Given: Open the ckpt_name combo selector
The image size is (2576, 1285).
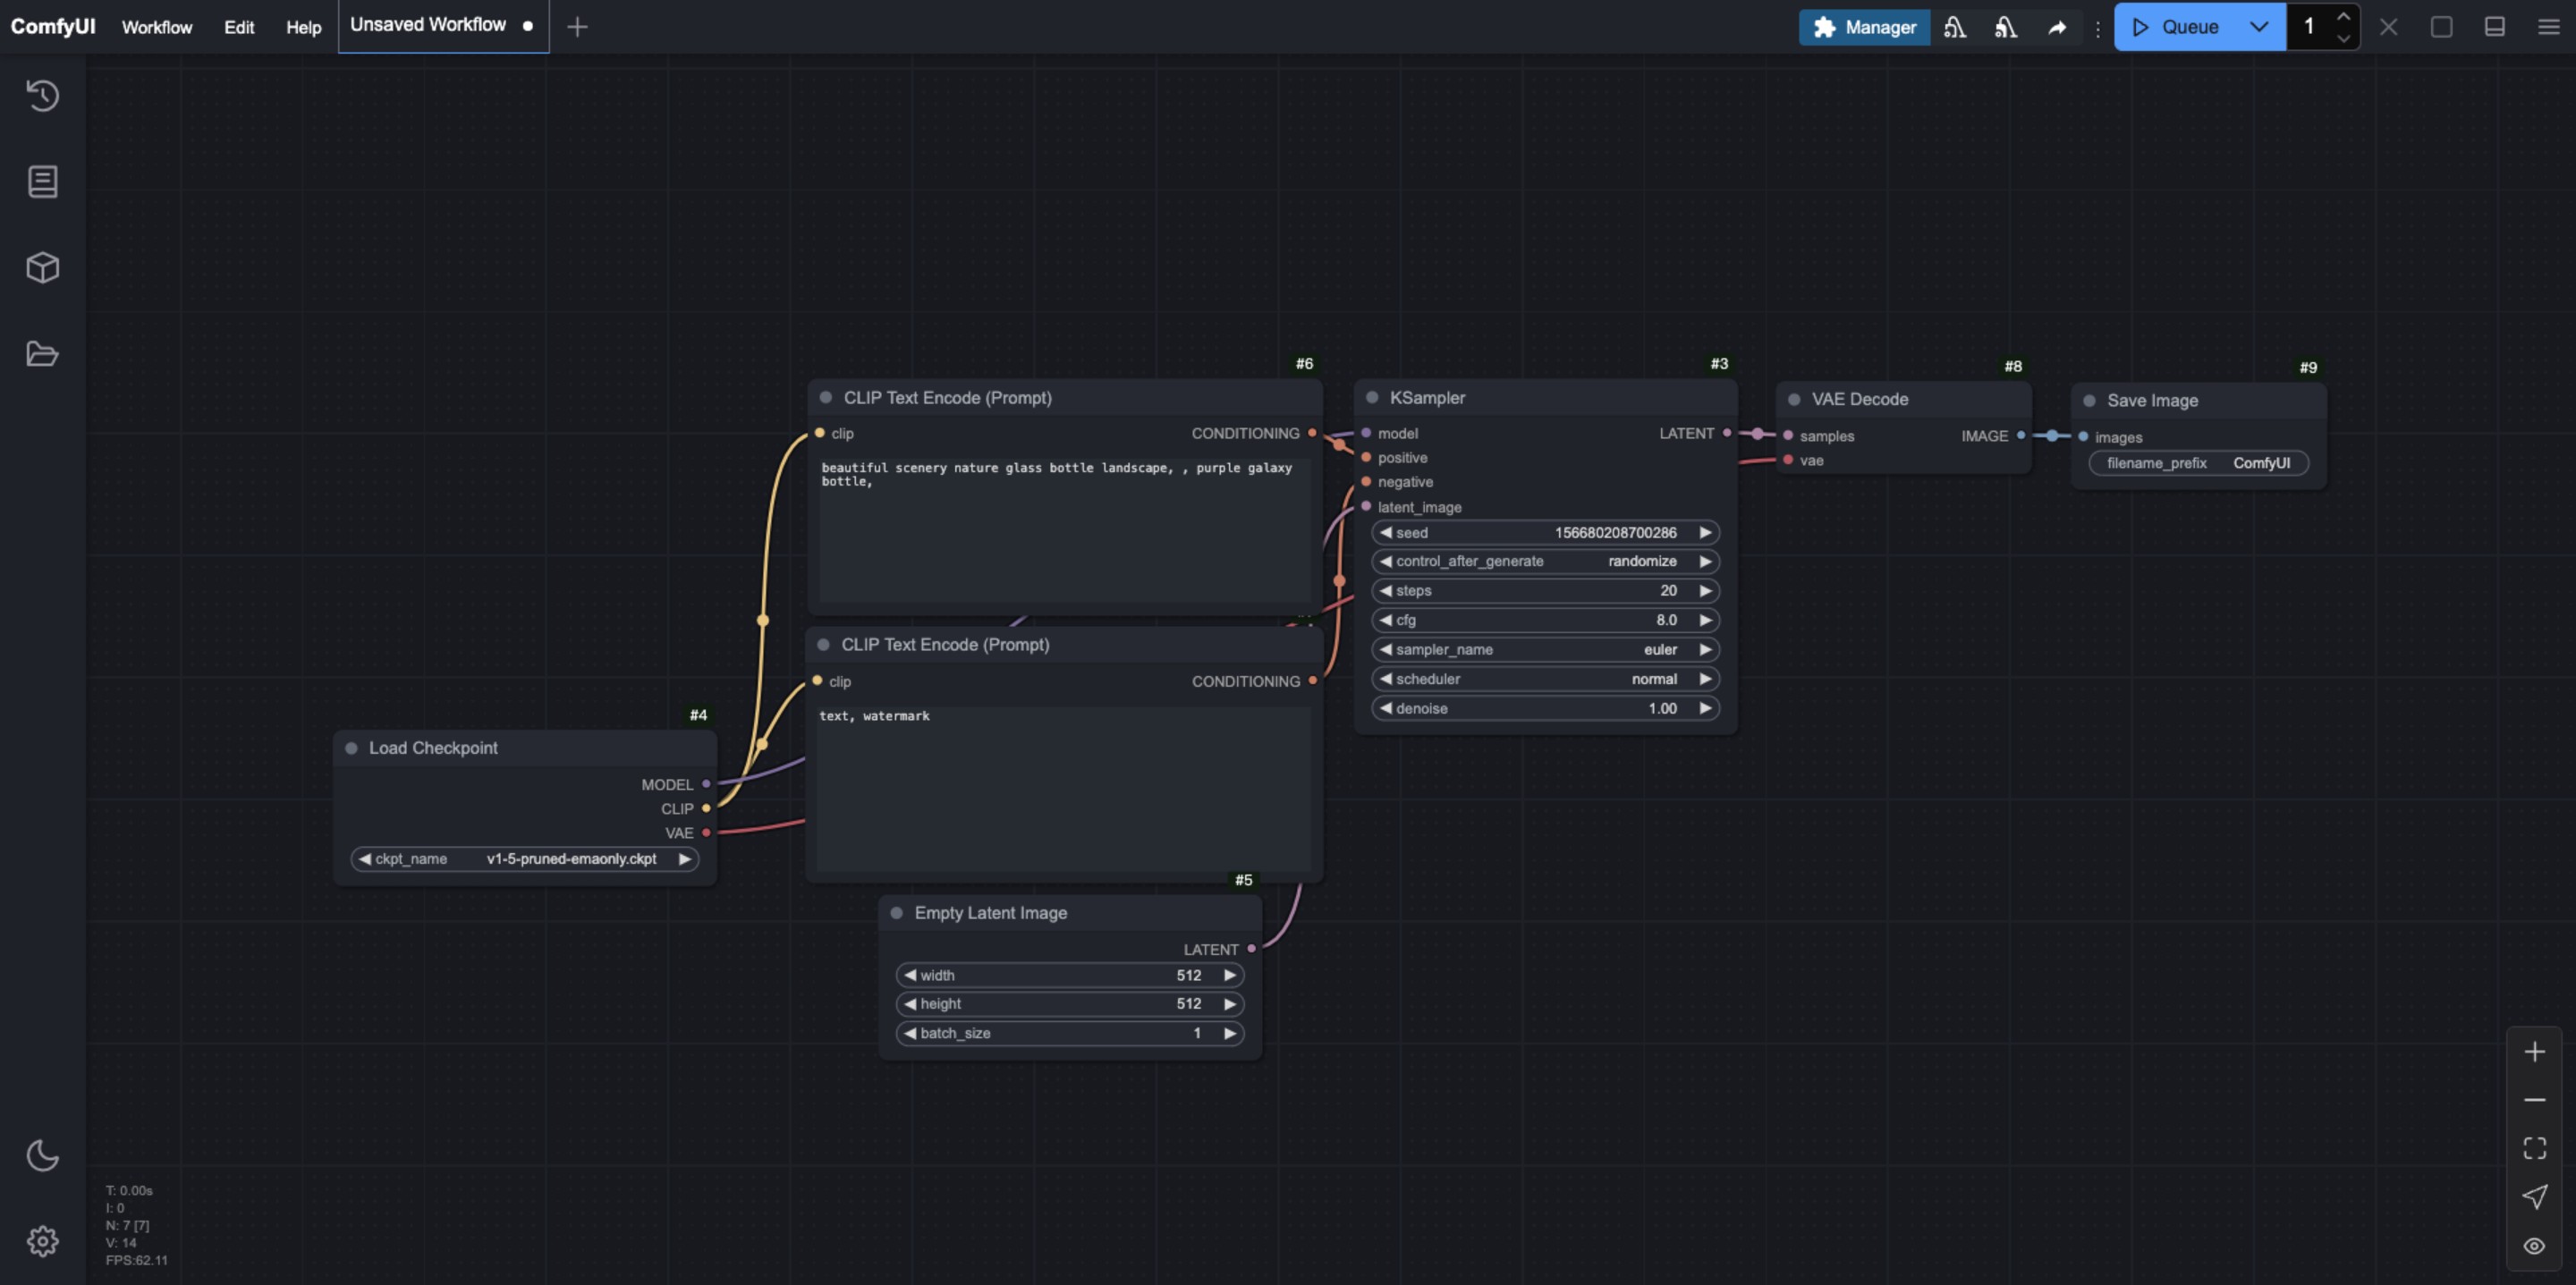Looking at the screenshot, I should [x=524, y=859].
